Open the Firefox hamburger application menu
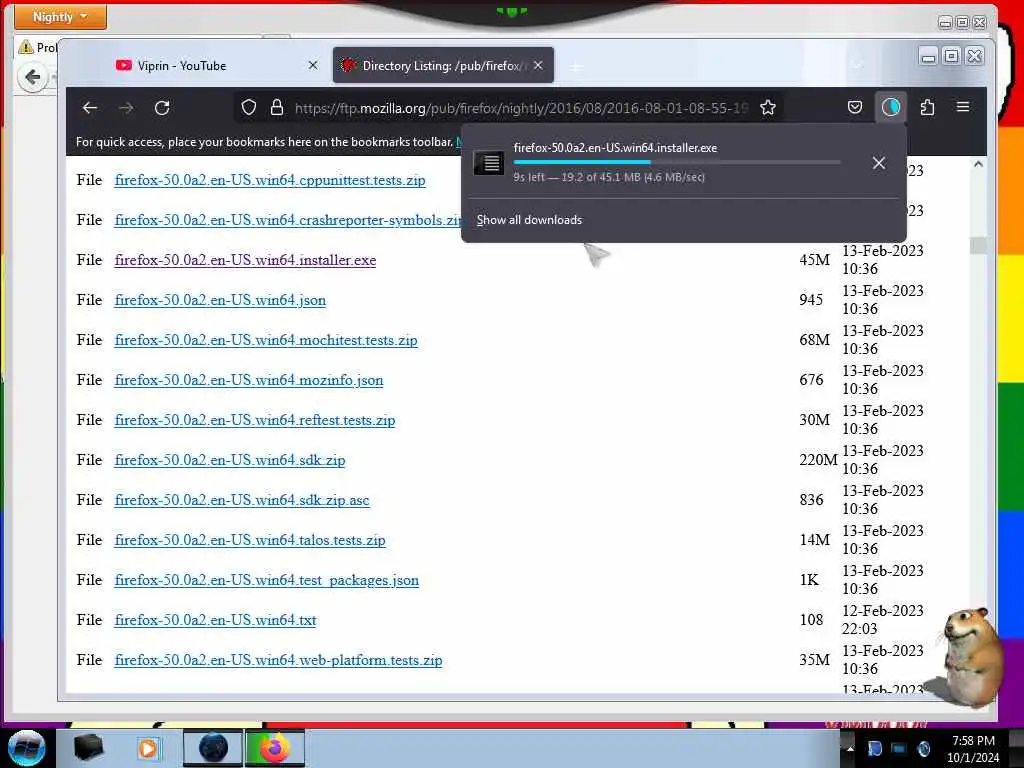 click(963, 107)
